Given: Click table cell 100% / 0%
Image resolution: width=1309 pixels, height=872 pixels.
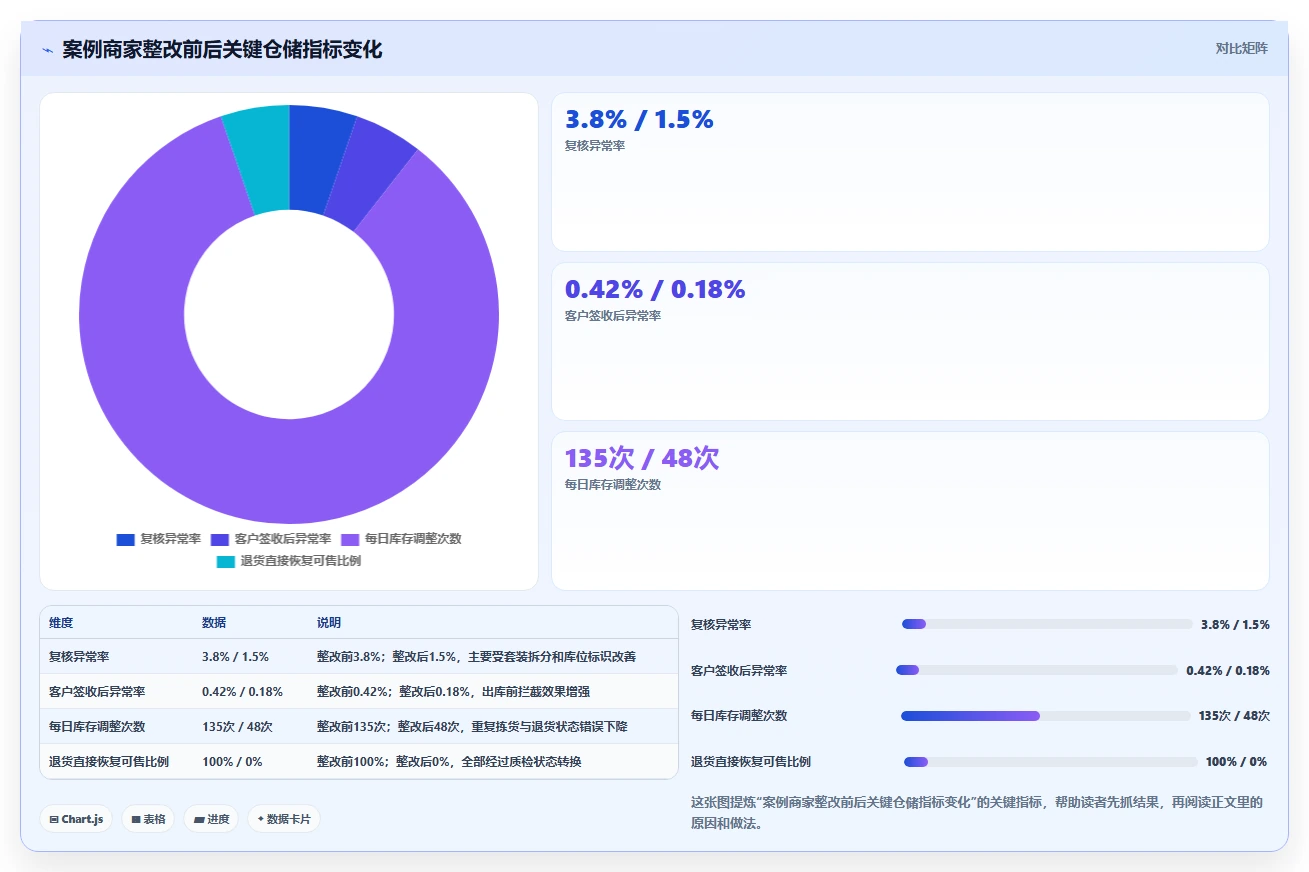Looking at the screenshot, I should (232, 761).
